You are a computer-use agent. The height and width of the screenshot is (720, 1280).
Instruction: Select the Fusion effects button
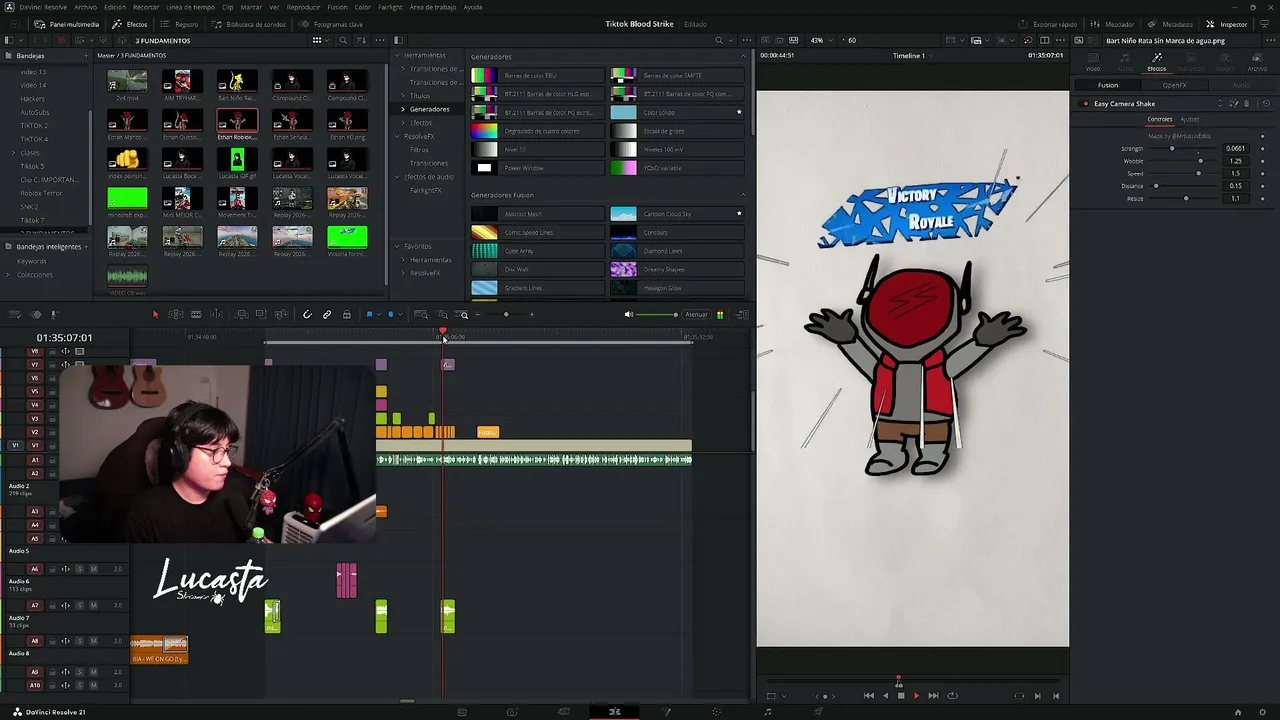1108,86
